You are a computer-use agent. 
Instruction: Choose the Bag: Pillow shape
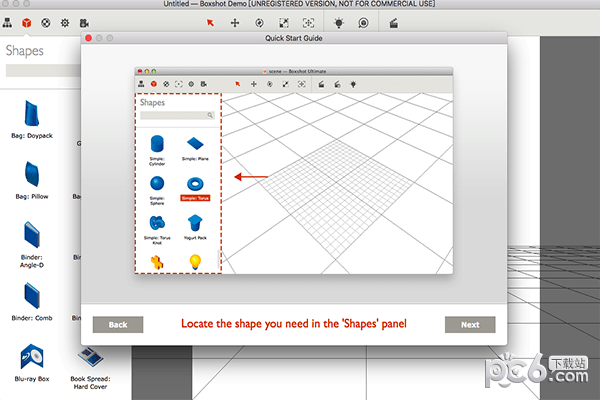click(32, 180)
